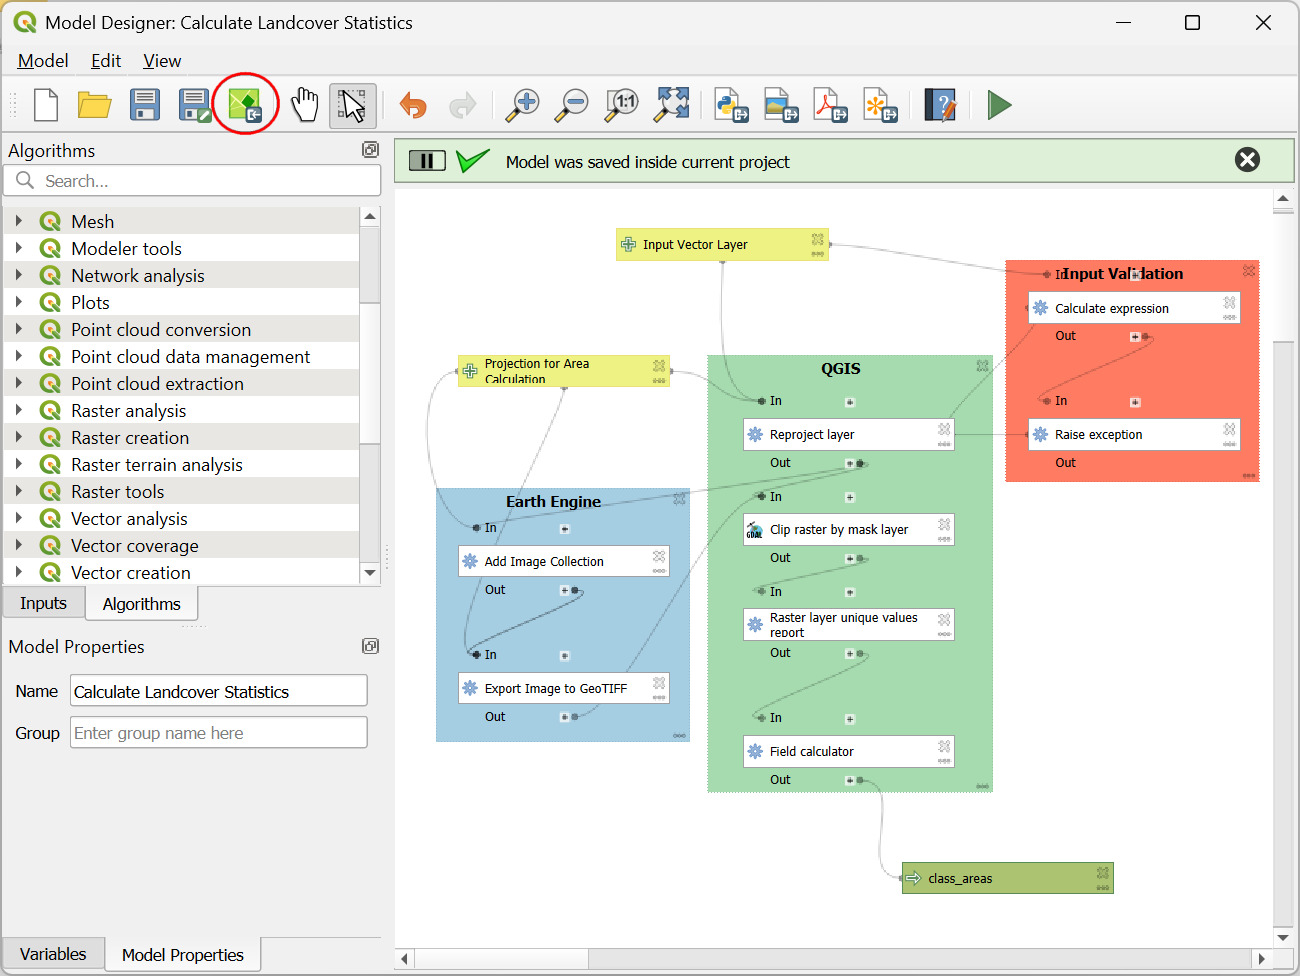Screen dimensions: 1300x976
Task: Toggle float on Algorithms panel
Action: coord(370,150)
